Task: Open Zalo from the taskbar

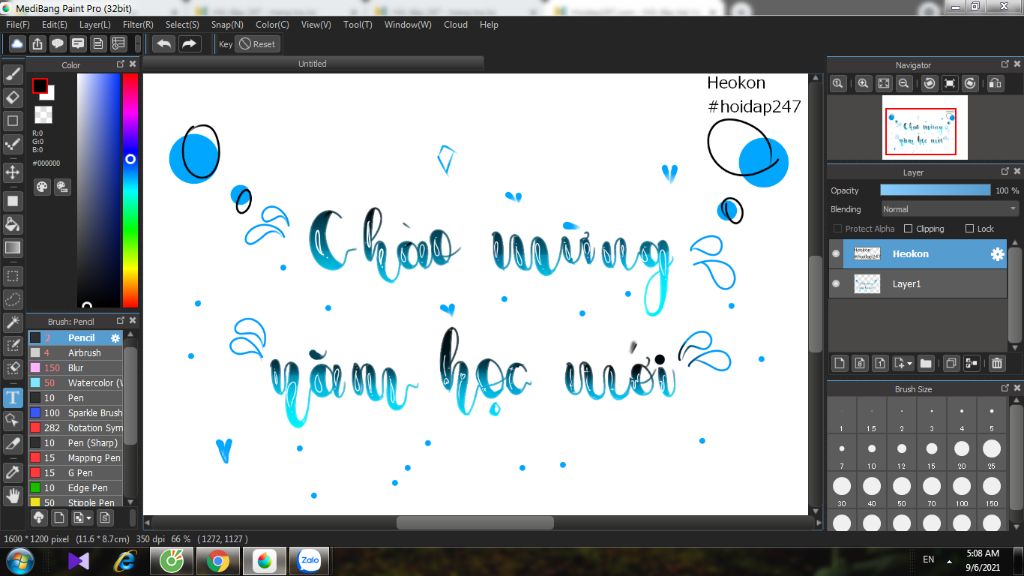Action: pyautogui.click(x=310, y=560)
